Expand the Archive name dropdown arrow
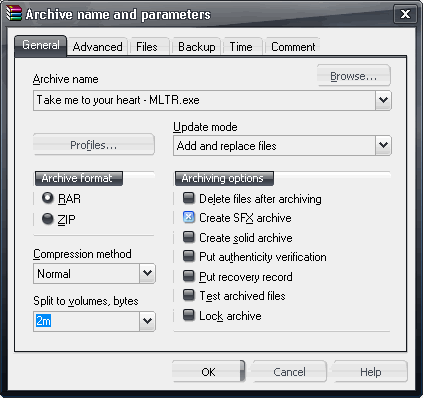This screenshot has width=423, height=398. (x=383, y=100)
